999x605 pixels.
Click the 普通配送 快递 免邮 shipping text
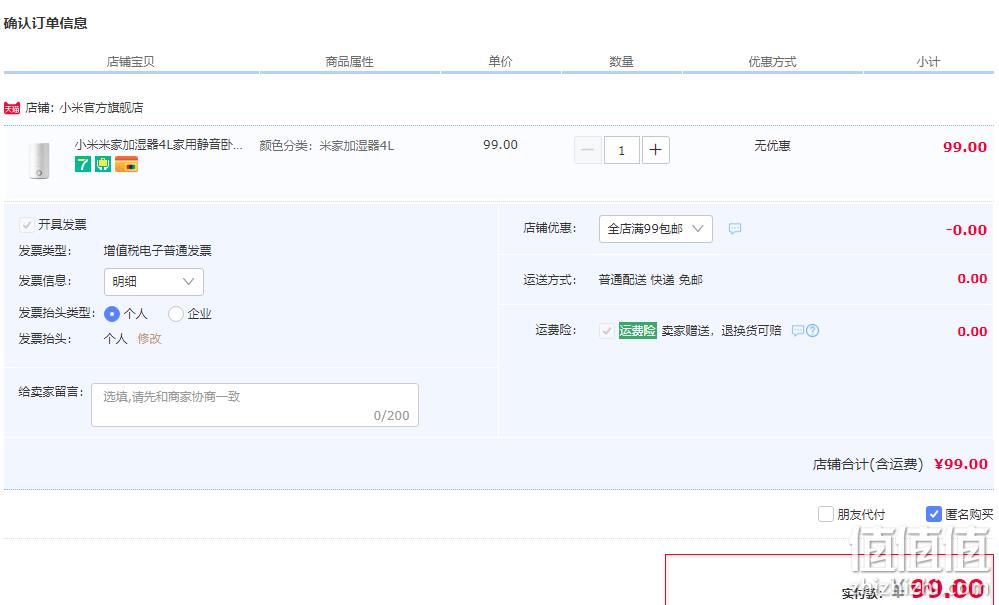tap(650, 280)
